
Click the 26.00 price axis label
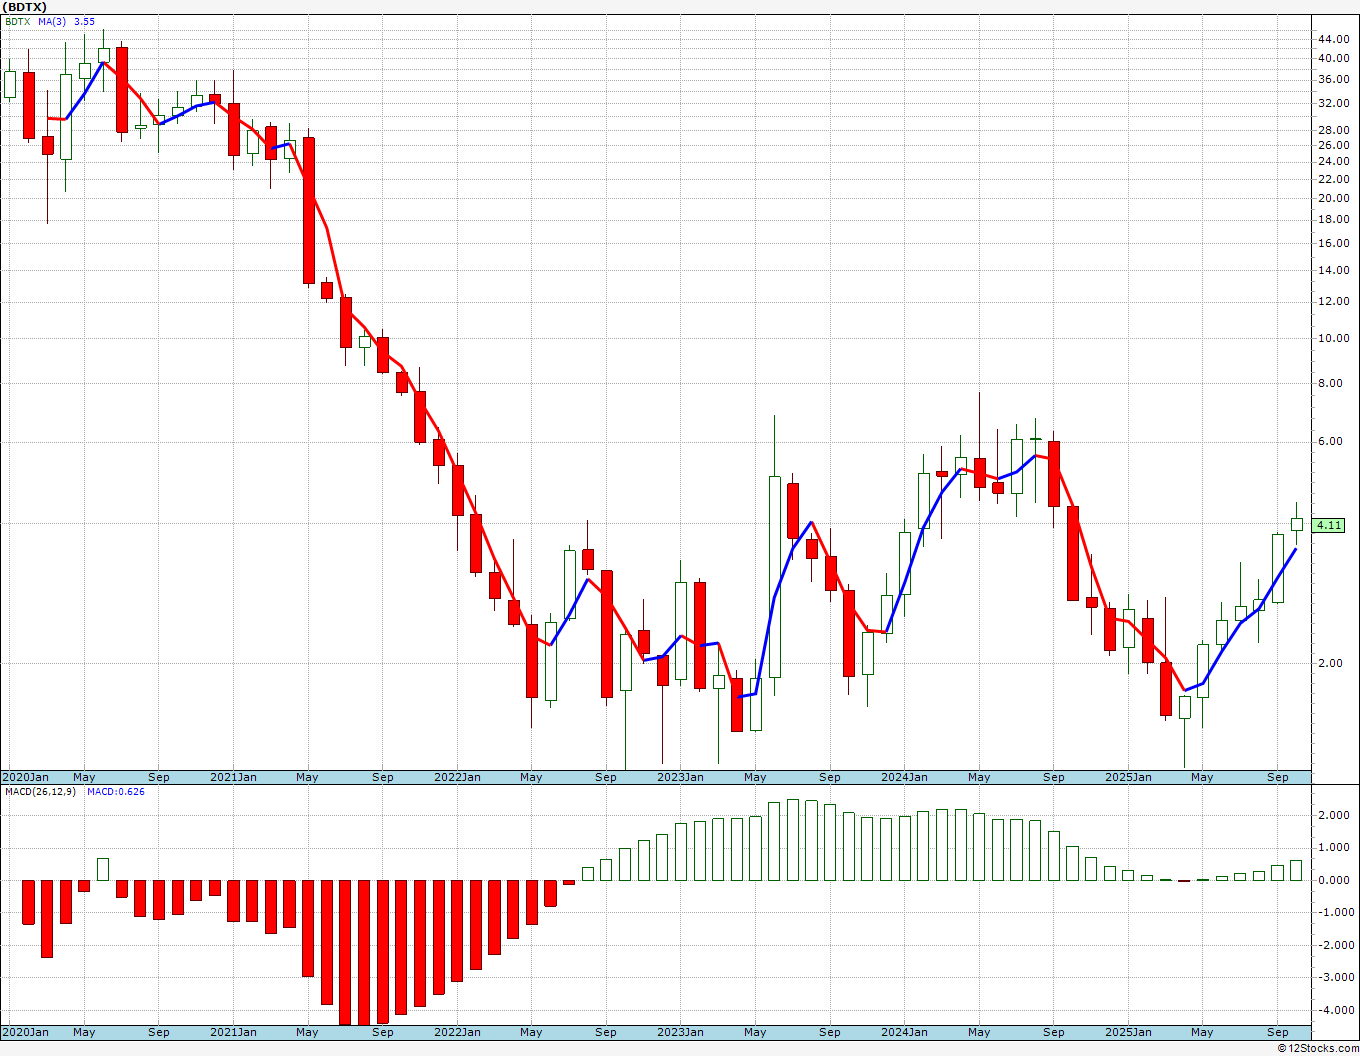tap(1333, 145)
